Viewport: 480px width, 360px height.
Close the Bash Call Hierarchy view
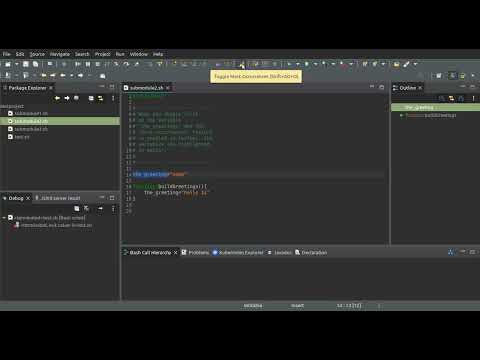click(176, 253)
